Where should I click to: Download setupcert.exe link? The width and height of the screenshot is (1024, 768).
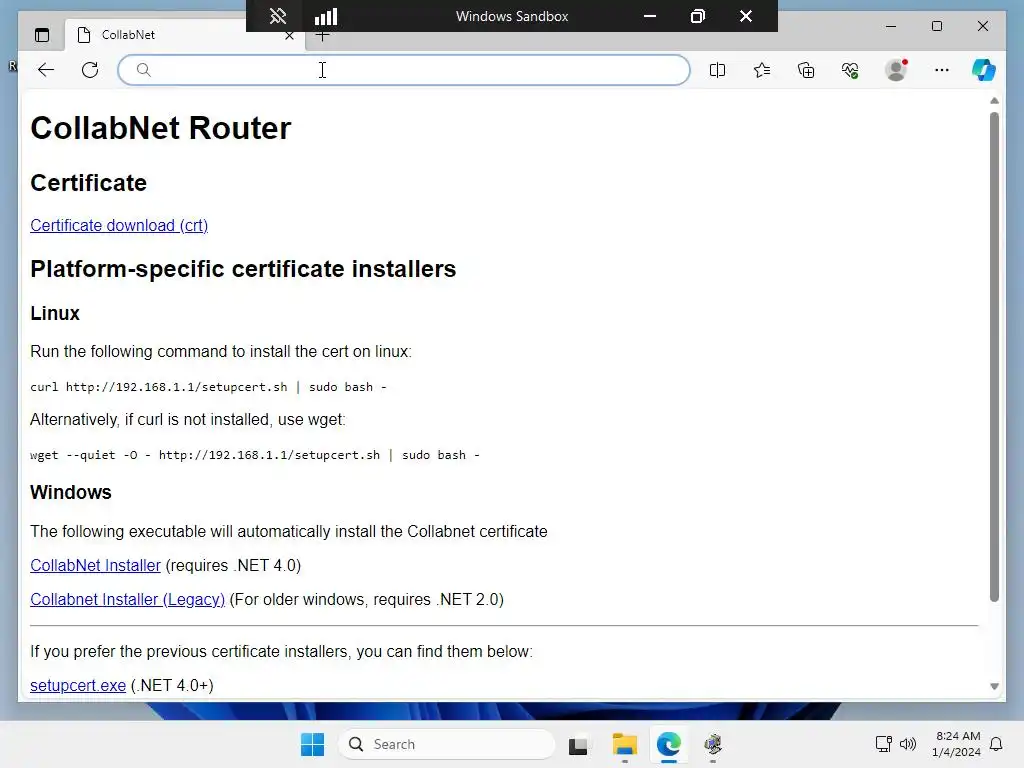[x=78, y=686]
